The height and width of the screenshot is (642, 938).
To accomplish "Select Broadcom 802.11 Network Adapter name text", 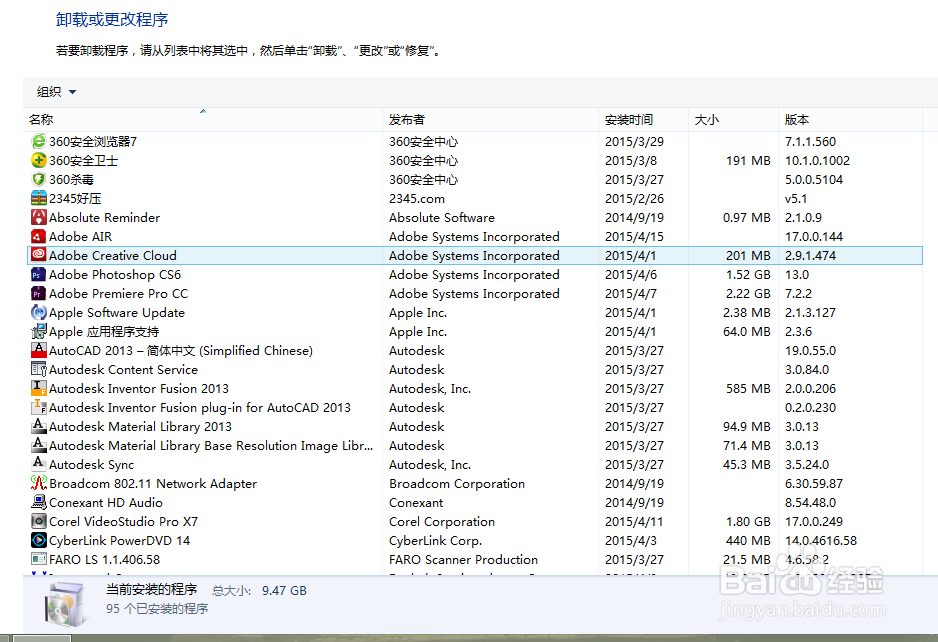I will (153, 483).
